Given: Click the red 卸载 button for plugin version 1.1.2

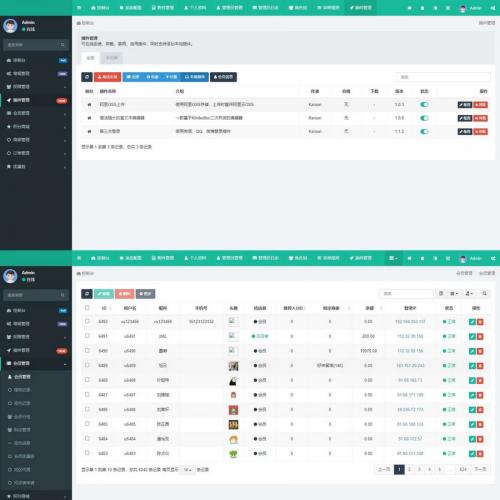Looking at the screenshot, I should pyautogui.click(x=480, y=131).
